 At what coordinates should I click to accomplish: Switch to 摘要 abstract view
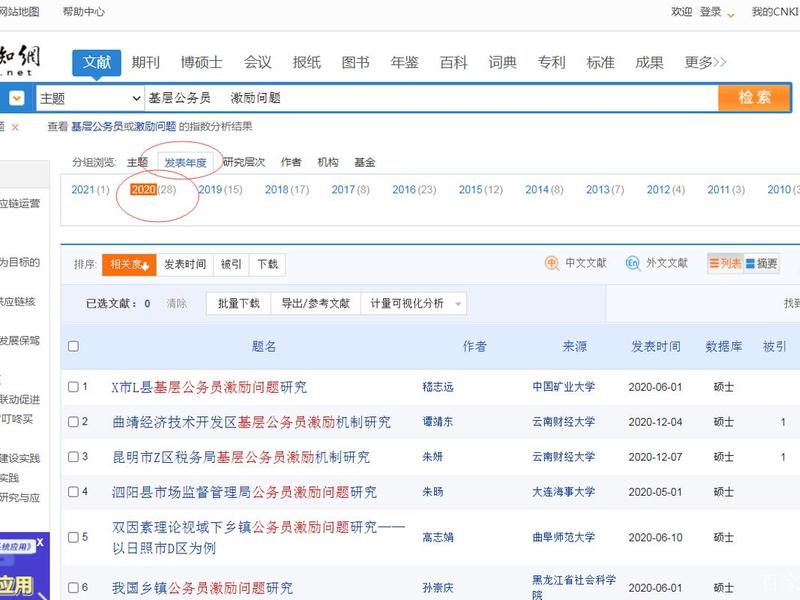[762, 263]
